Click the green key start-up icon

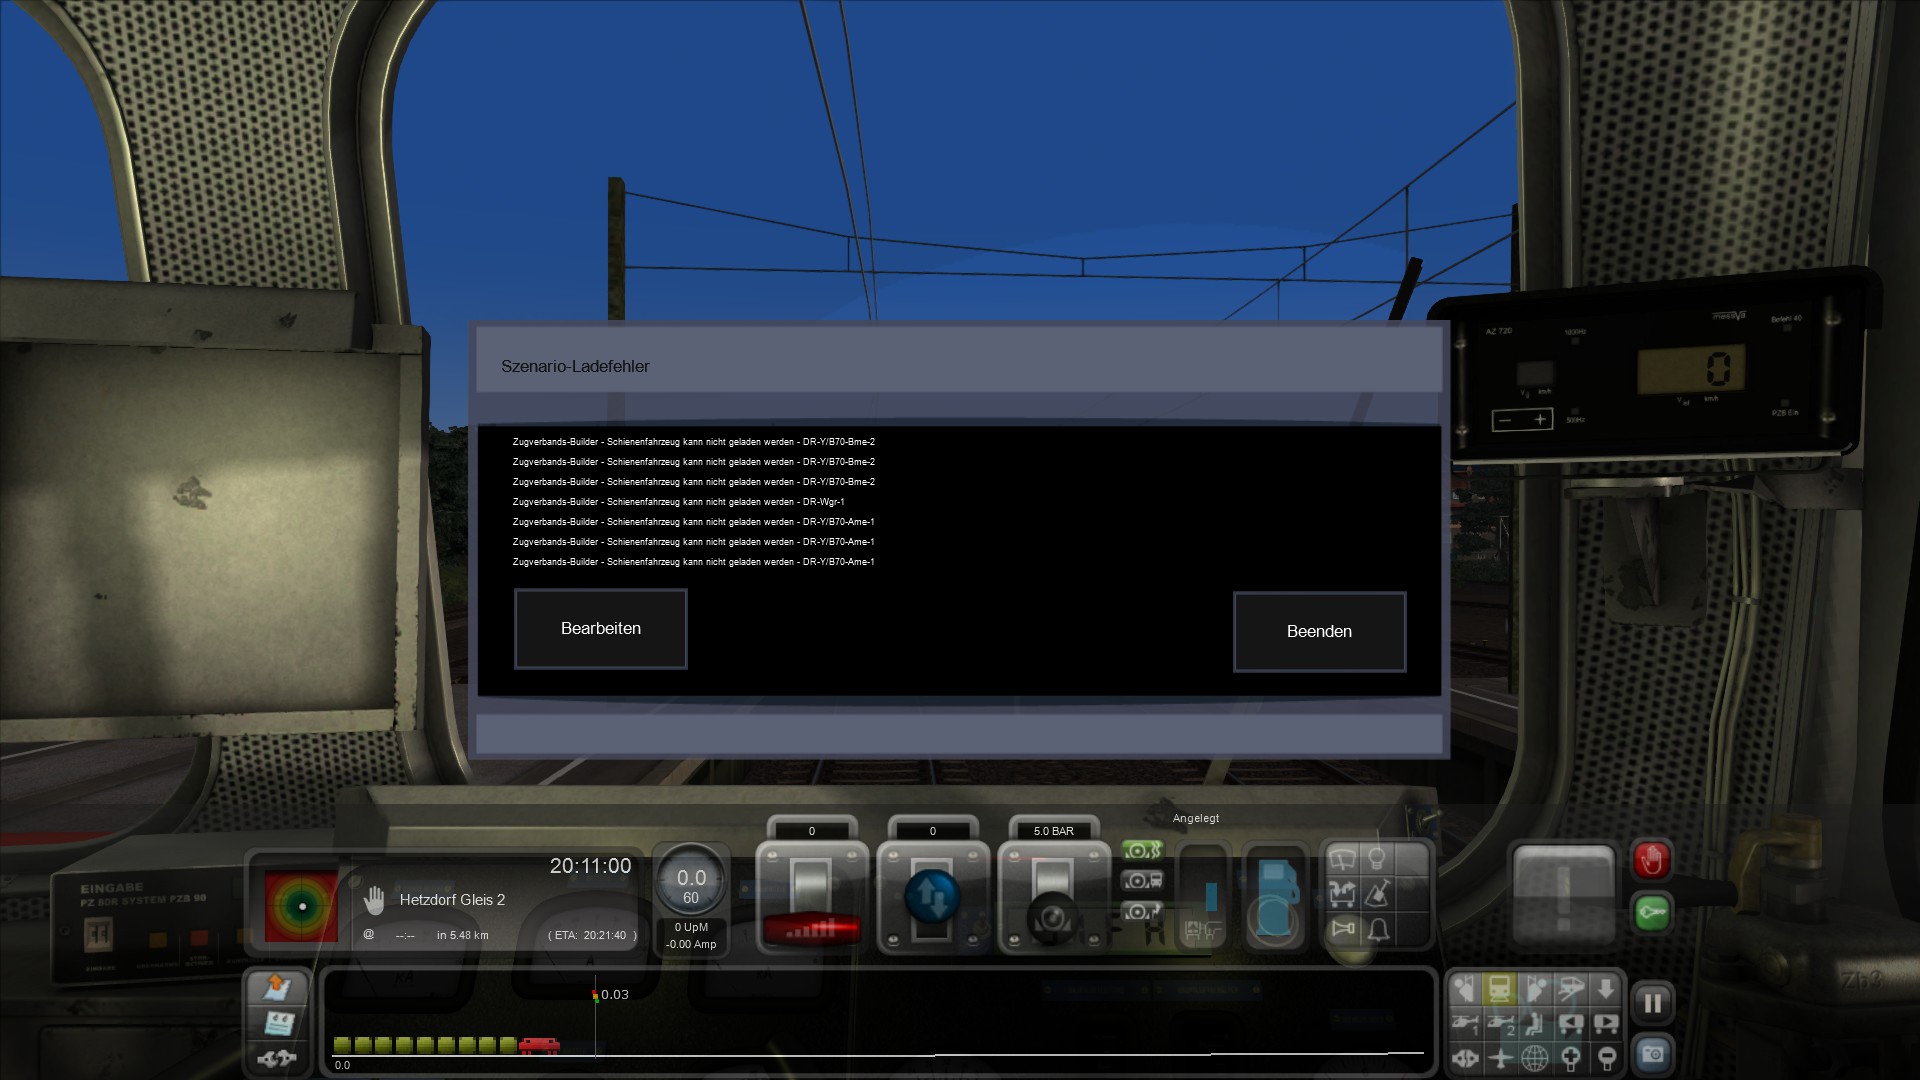(1651, 913)
